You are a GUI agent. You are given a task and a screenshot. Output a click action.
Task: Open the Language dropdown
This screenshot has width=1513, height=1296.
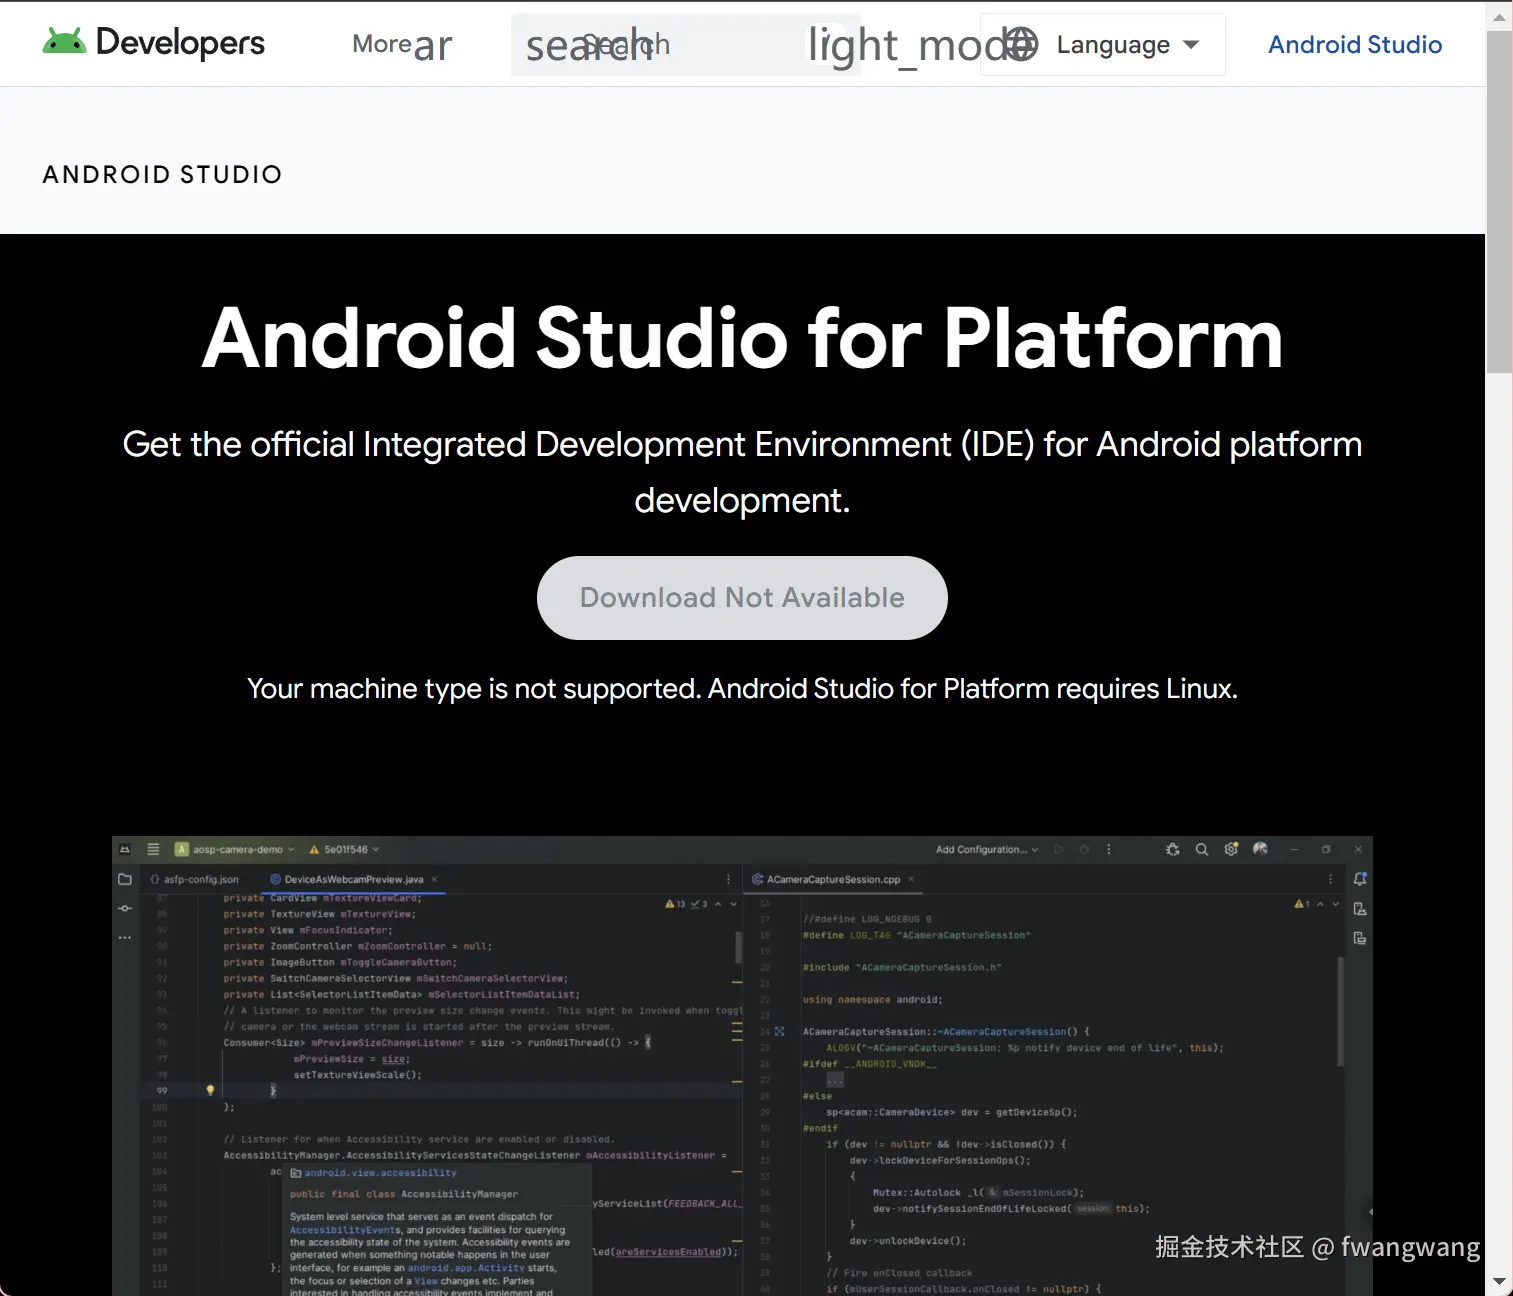(1103, 44)
